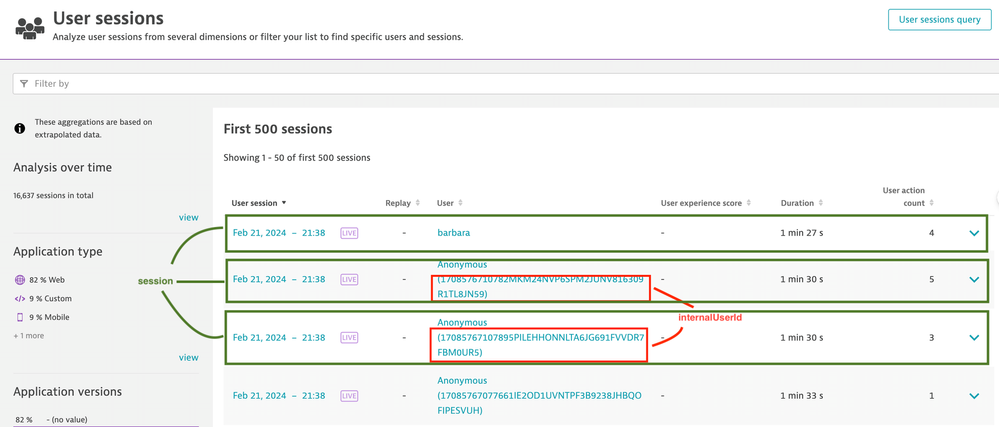Expand session with 5 user actions
Image resolution: width=999 pixels, height=427 pixels.
pos(973,280)
